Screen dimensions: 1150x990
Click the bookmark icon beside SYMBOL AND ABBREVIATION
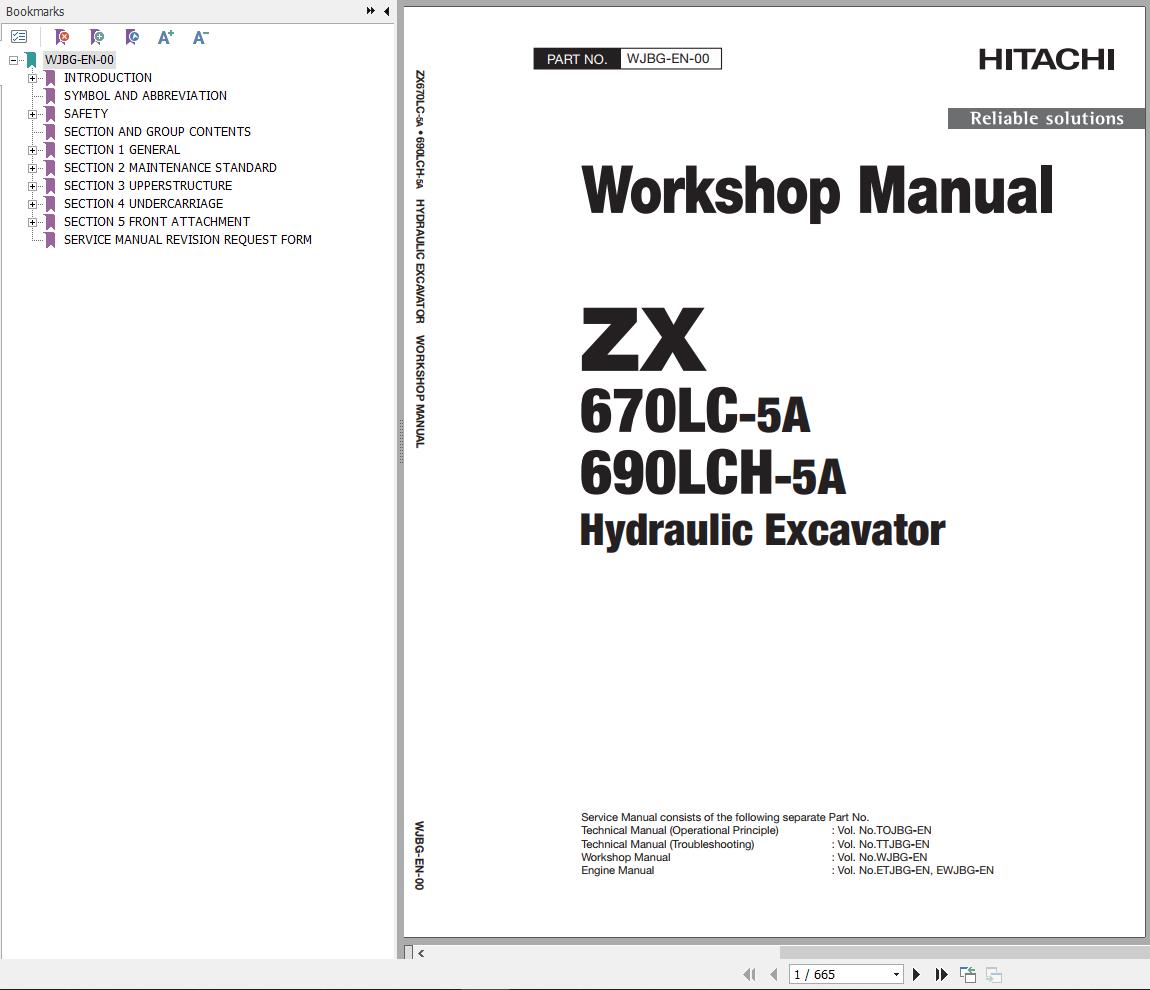[x=51, y=95]
